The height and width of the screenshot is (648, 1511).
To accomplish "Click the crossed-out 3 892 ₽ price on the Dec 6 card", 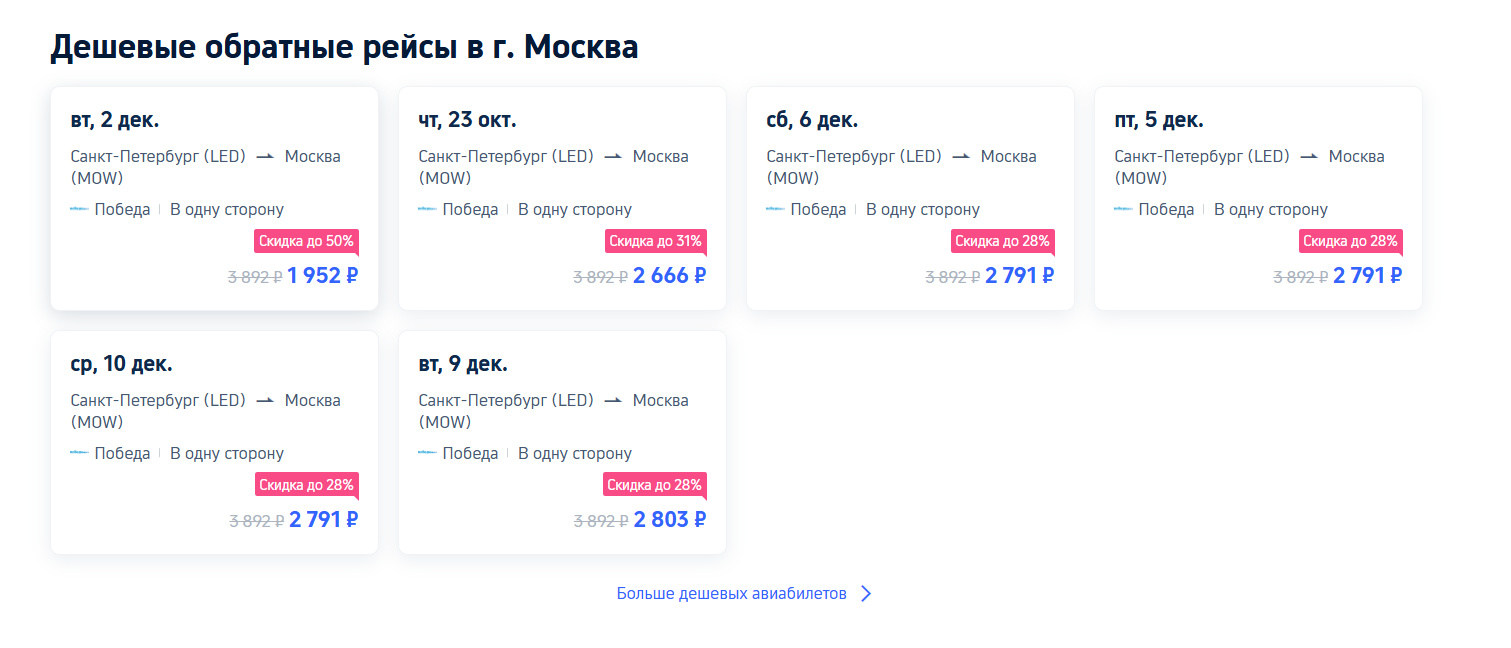I will (x=950, y=277).
